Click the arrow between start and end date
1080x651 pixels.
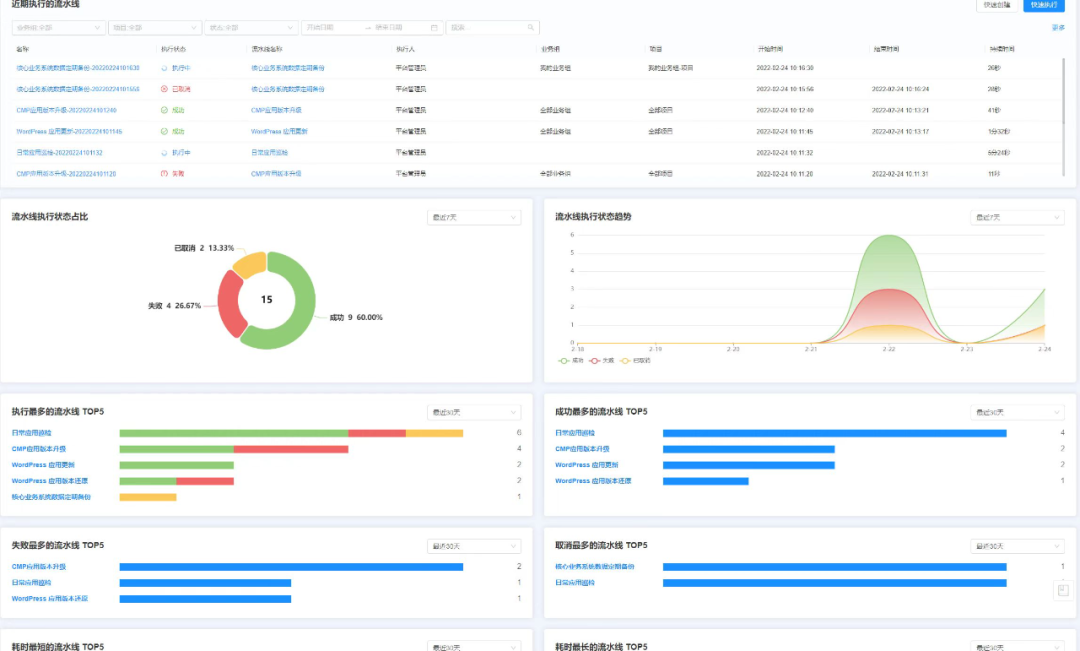click(x=368, y=28)
